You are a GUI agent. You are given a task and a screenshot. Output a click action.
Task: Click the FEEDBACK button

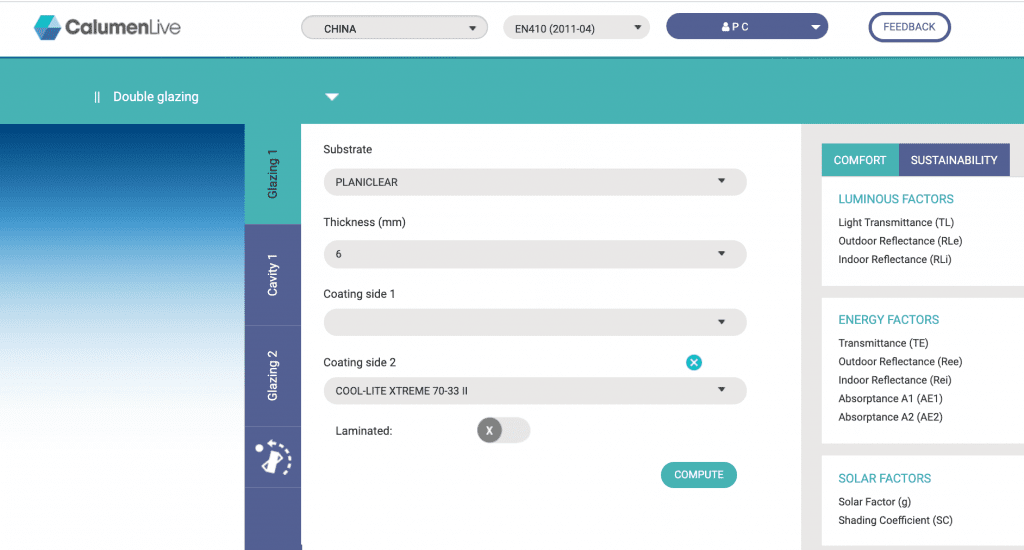909,27
